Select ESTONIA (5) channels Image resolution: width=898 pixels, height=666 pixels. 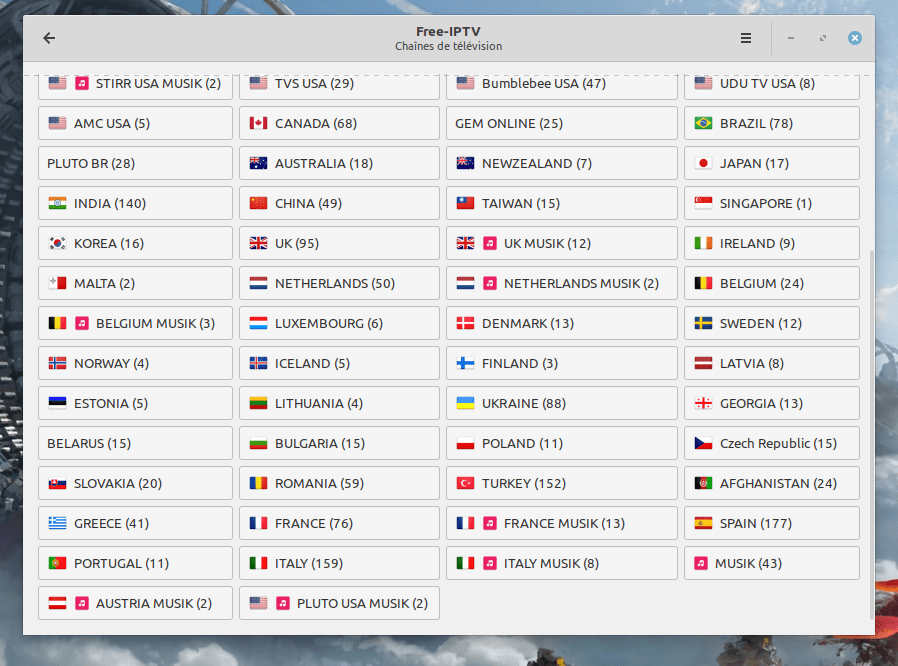pyautogui.click(x=135, y=403)
